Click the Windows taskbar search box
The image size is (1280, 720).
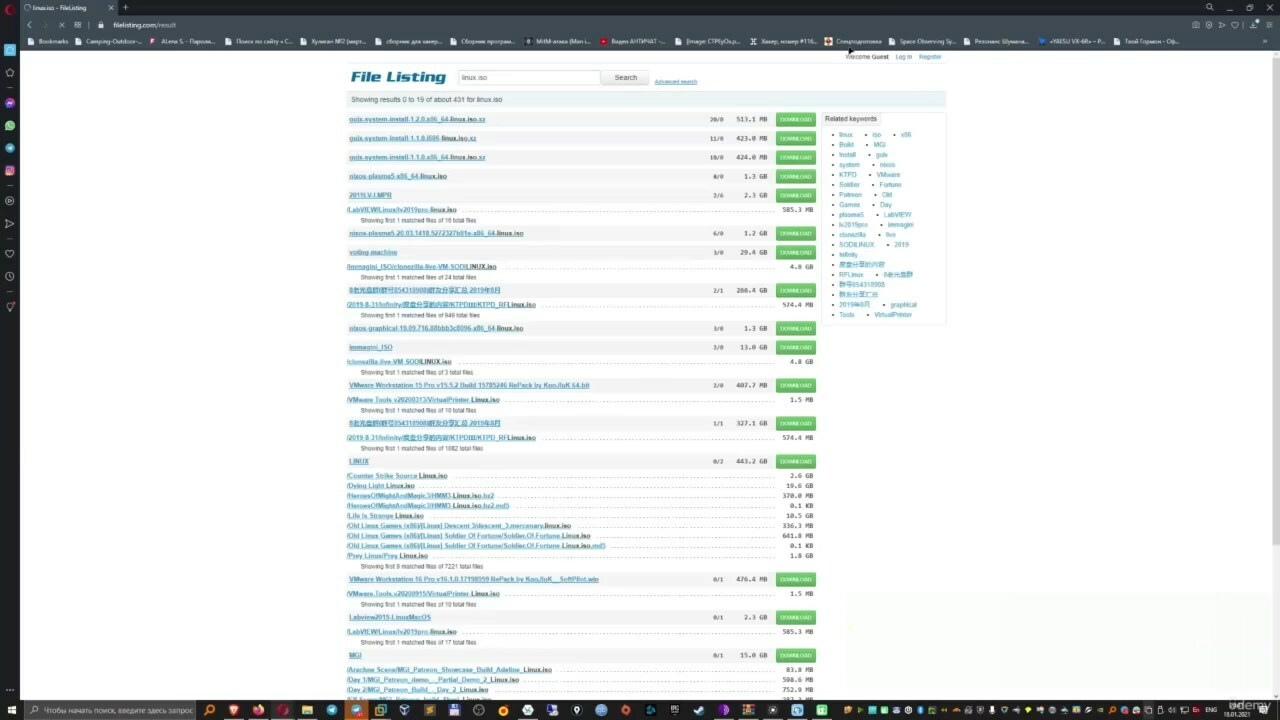109,710
